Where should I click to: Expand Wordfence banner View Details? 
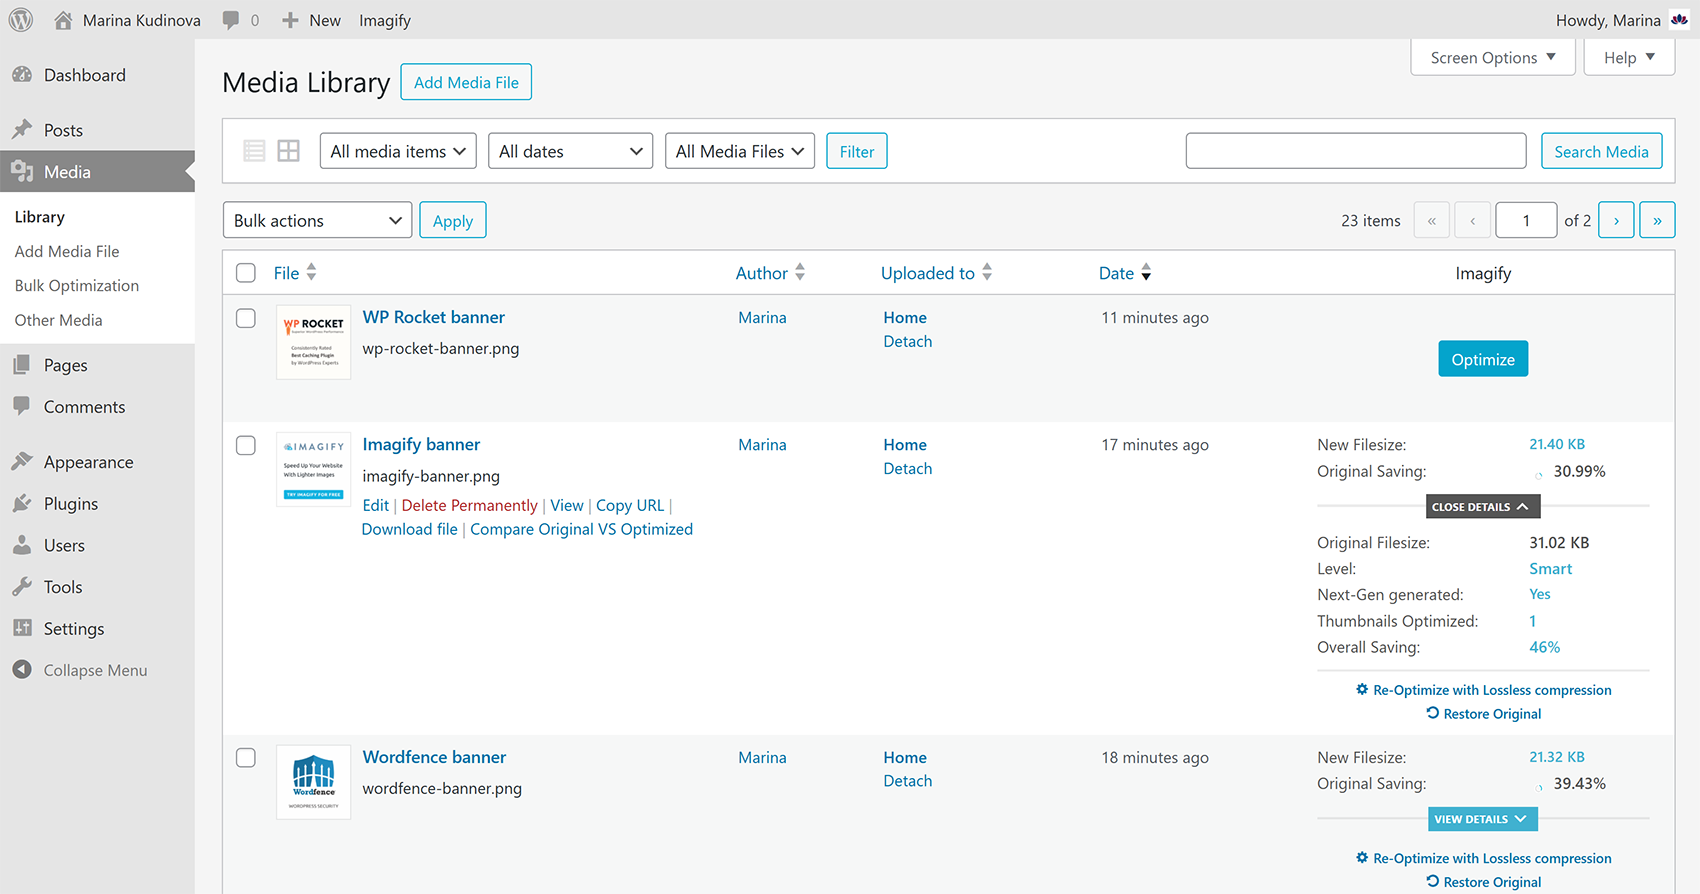[1483, 819]
